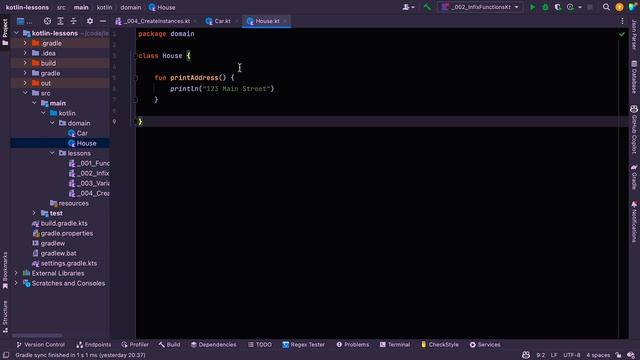Image resolution: width=640 pixels, height=360 pixels.
Task: Build project with the hammer icon
Action: tap(427, 7)
